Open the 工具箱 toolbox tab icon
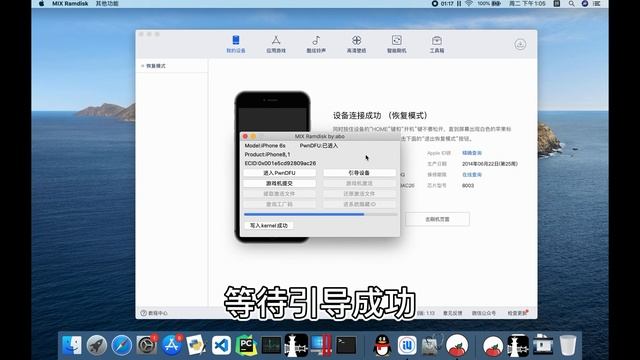This screenshot has width=640, height=360. (437, 44)
